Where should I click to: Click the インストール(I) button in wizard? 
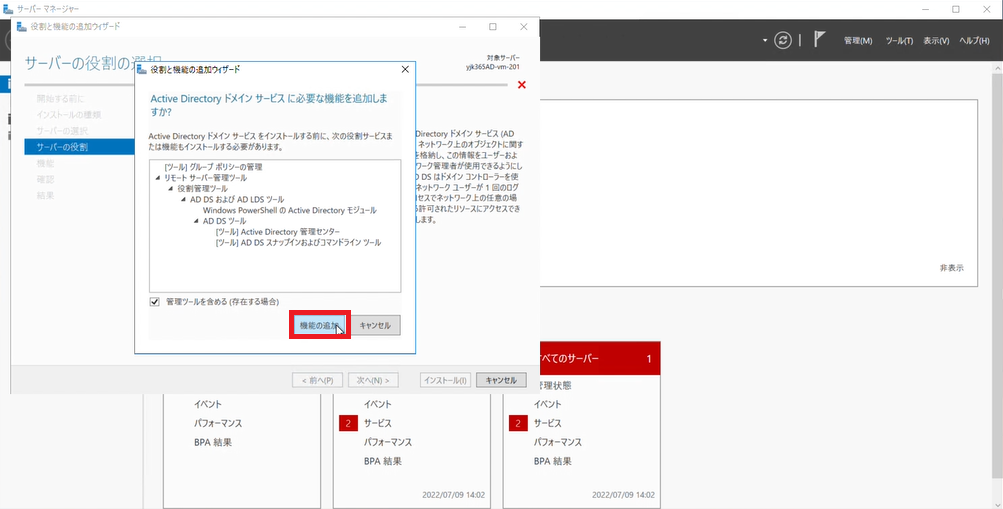coord(446,380)
